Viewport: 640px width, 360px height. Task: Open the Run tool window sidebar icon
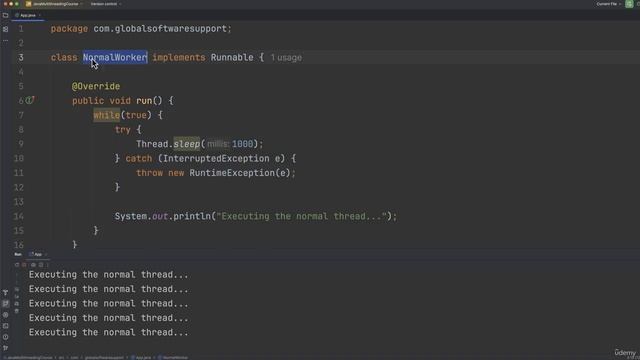(x=5, y=303)
